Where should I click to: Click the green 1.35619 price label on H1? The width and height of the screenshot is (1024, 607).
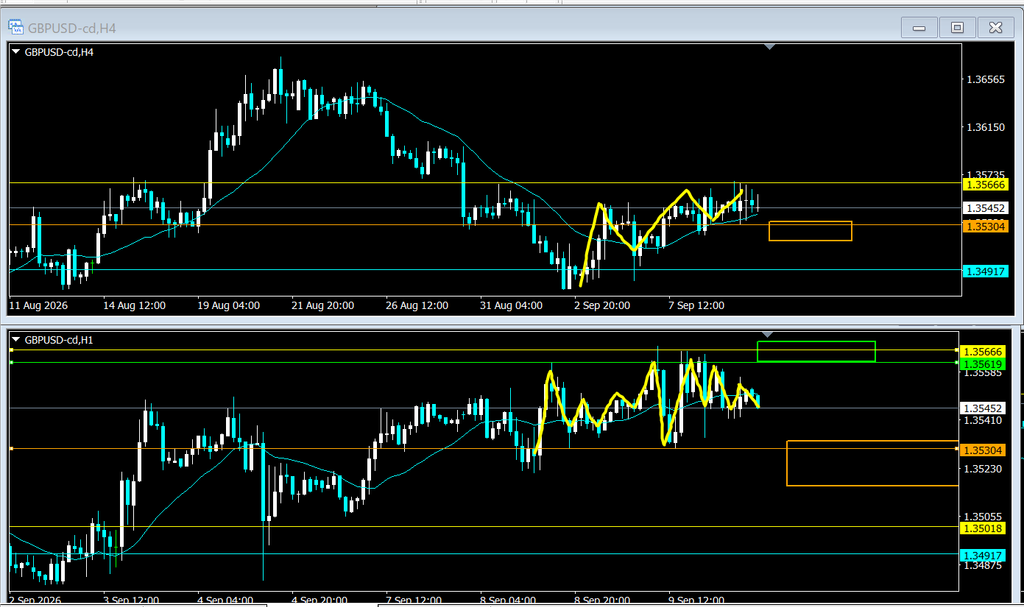(983, 365)
